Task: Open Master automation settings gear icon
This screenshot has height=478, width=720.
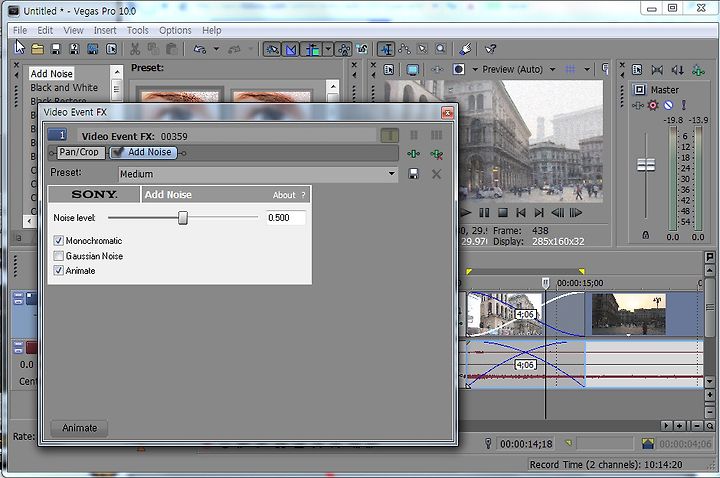Action: point(652,105)
